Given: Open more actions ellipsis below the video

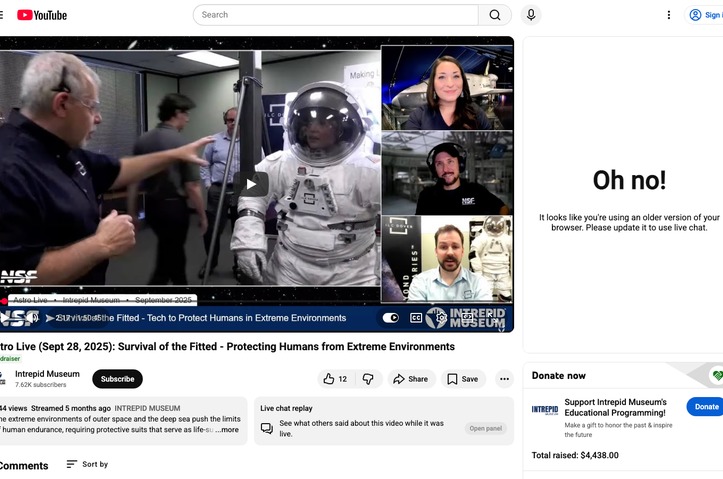Looking at the screenshot, I should pyautogui.click(x=504, y=379).
